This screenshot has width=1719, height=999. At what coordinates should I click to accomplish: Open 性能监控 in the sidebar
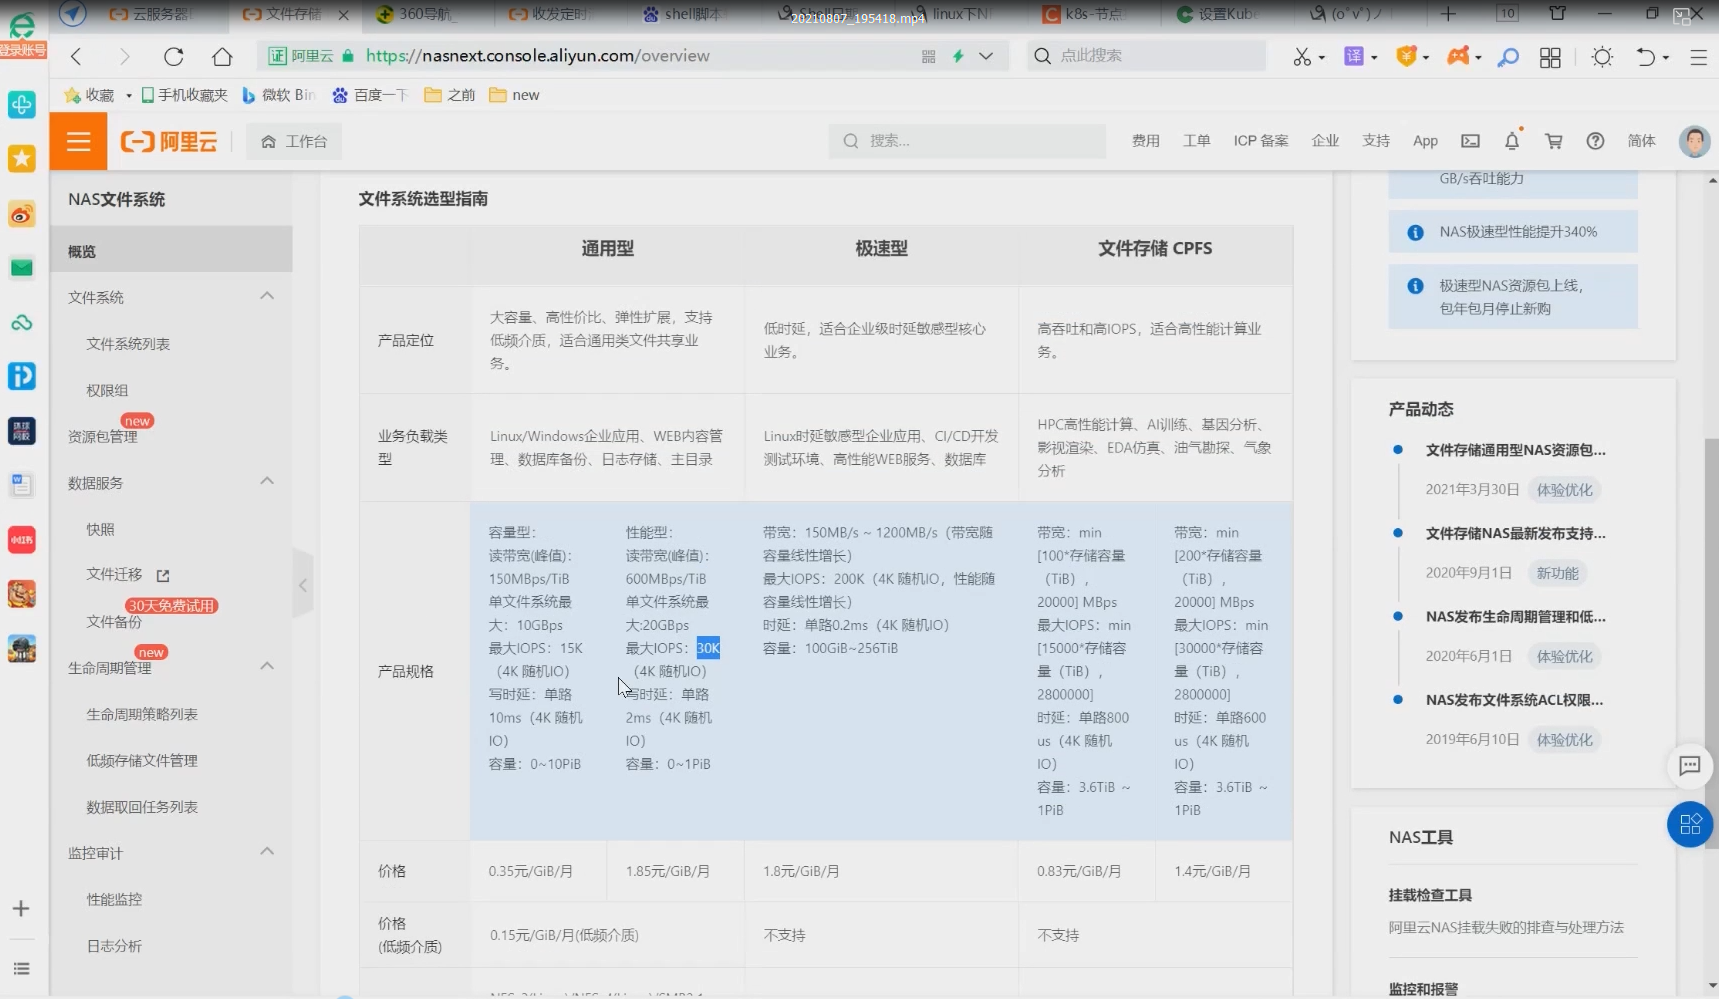tap(114, 899)
